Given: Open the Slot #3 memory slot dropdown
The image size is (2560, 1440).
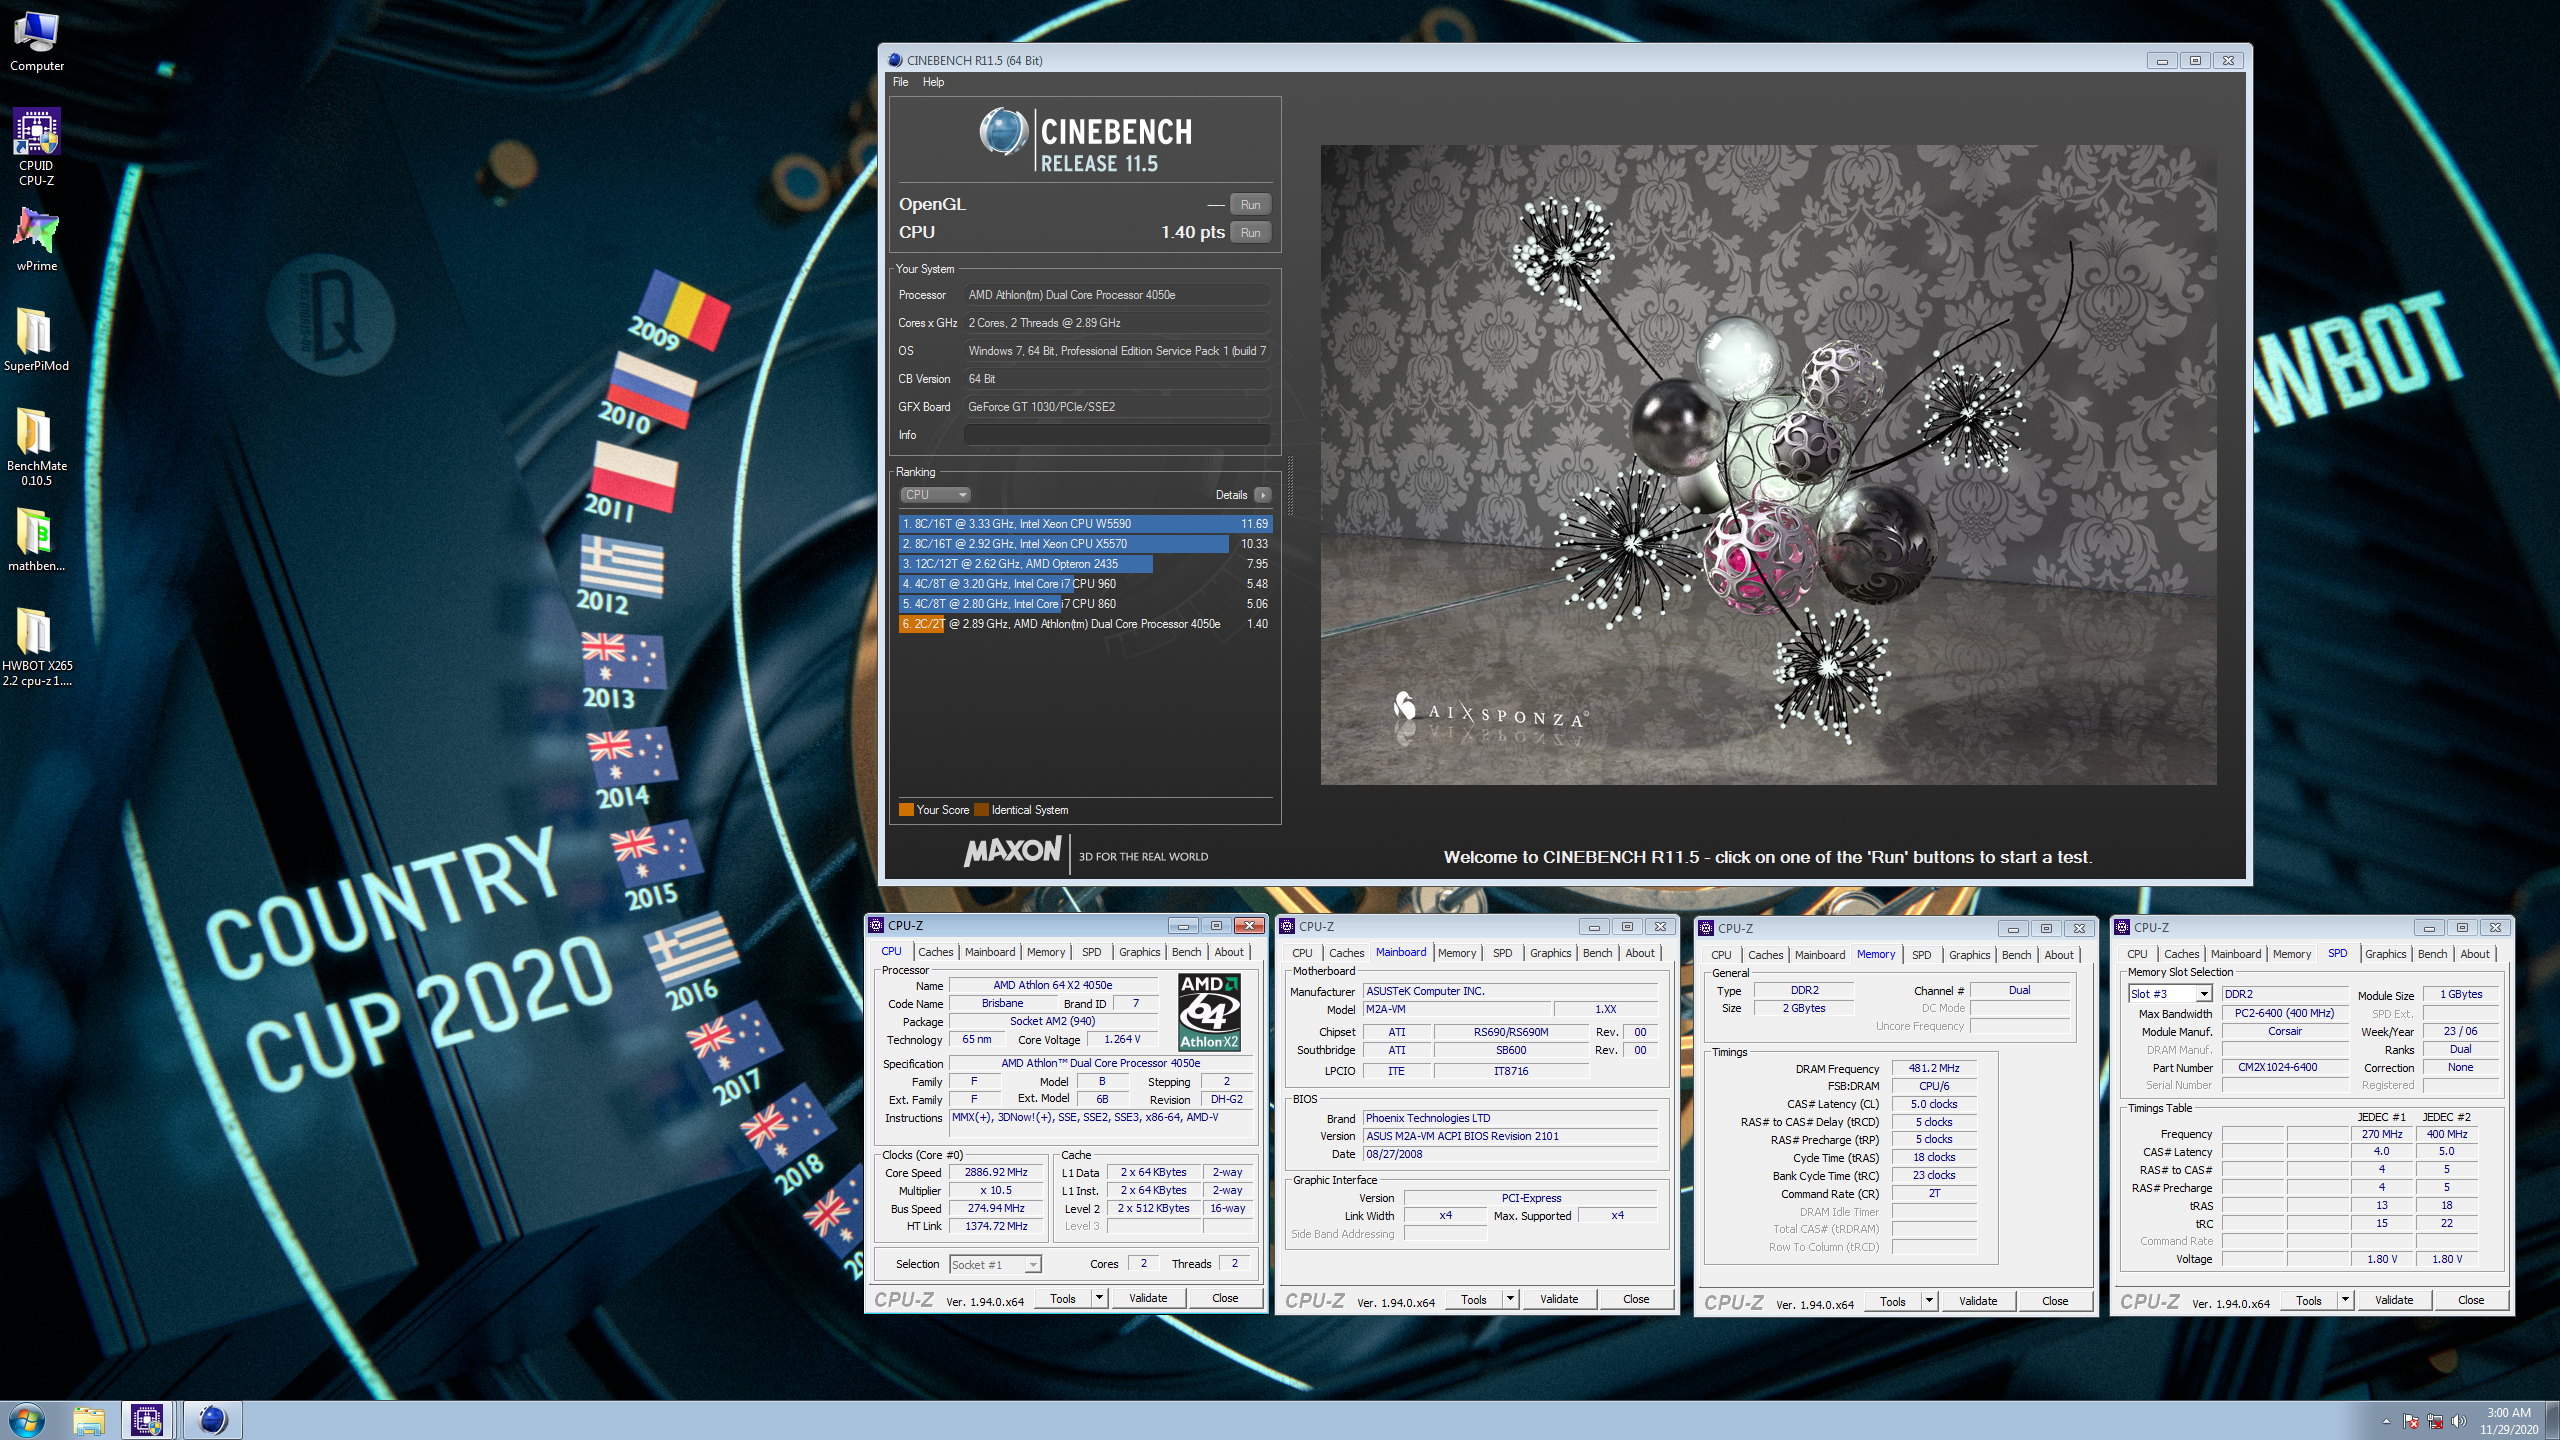Looking at the screenshot, I should pos(2169,994).
